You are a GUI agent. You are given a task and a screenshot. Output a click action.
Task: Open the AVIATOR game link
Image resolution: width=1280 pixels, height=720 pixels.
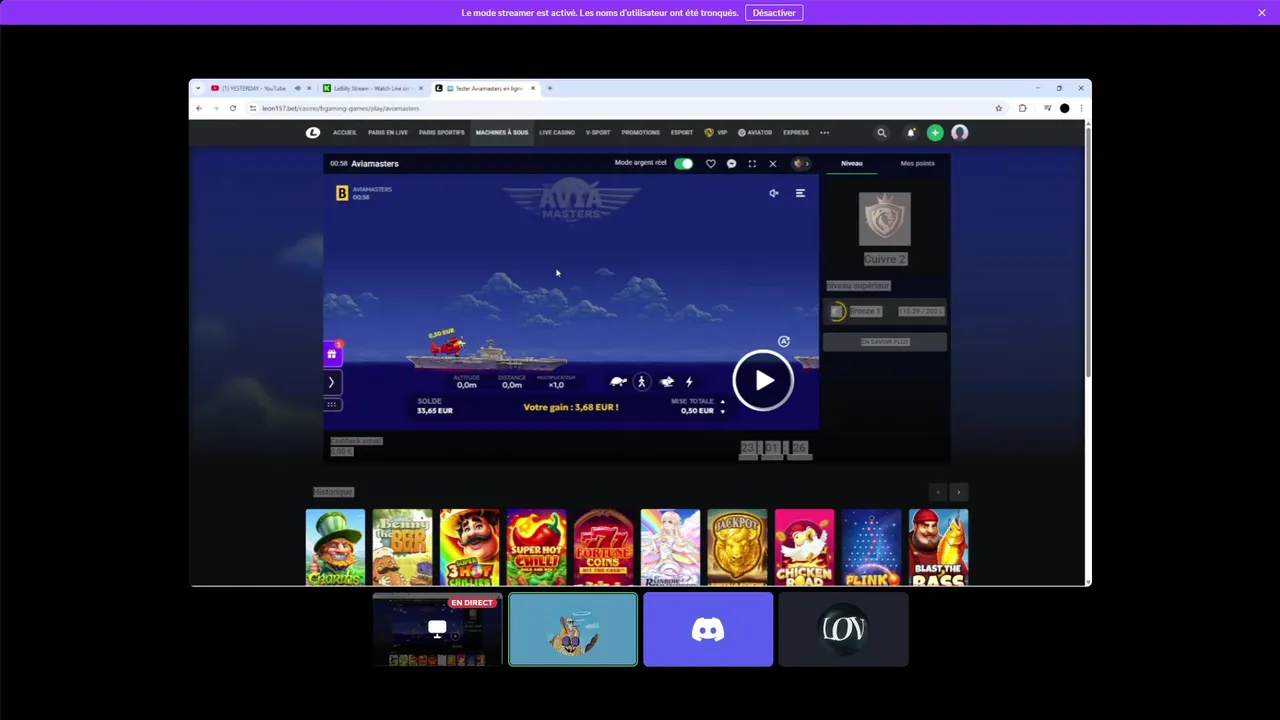pyautogui.click(x=755, y=132)
